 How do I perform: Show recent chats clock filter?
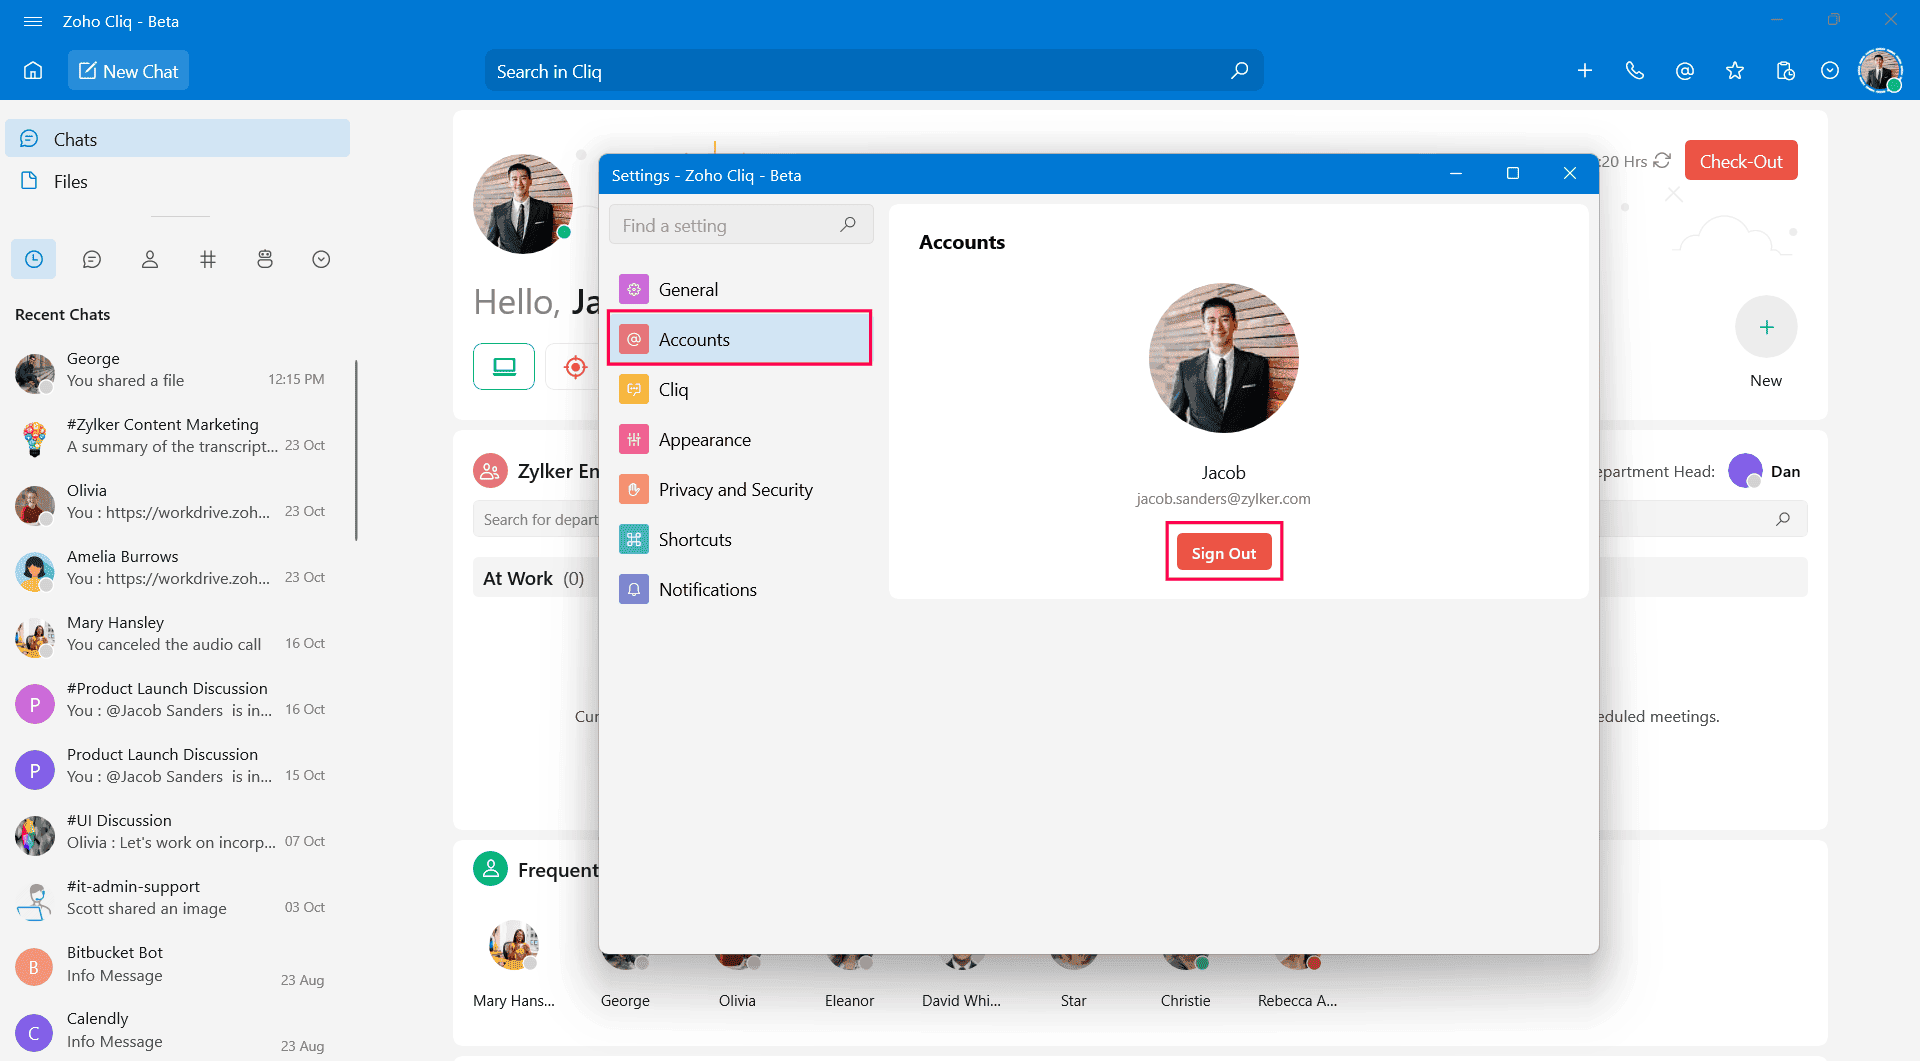pyautogui.click(x=34, y=259)
